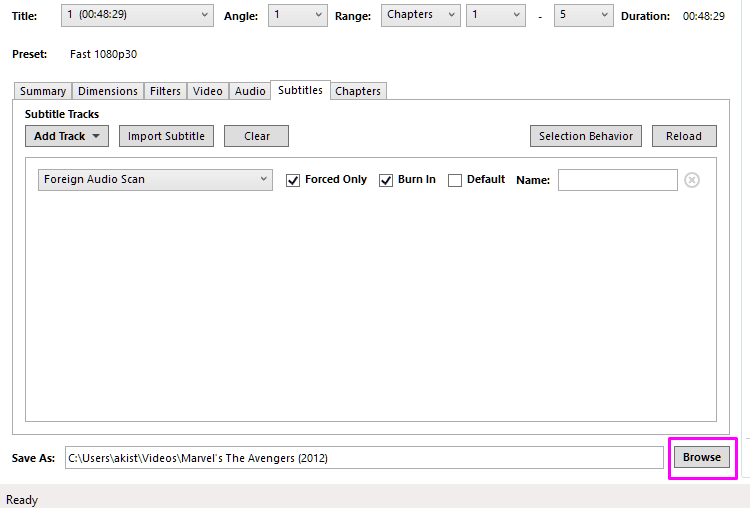Open the Angle dropdown
This screenshot has width=750, height=508.
tap(298, 15)
